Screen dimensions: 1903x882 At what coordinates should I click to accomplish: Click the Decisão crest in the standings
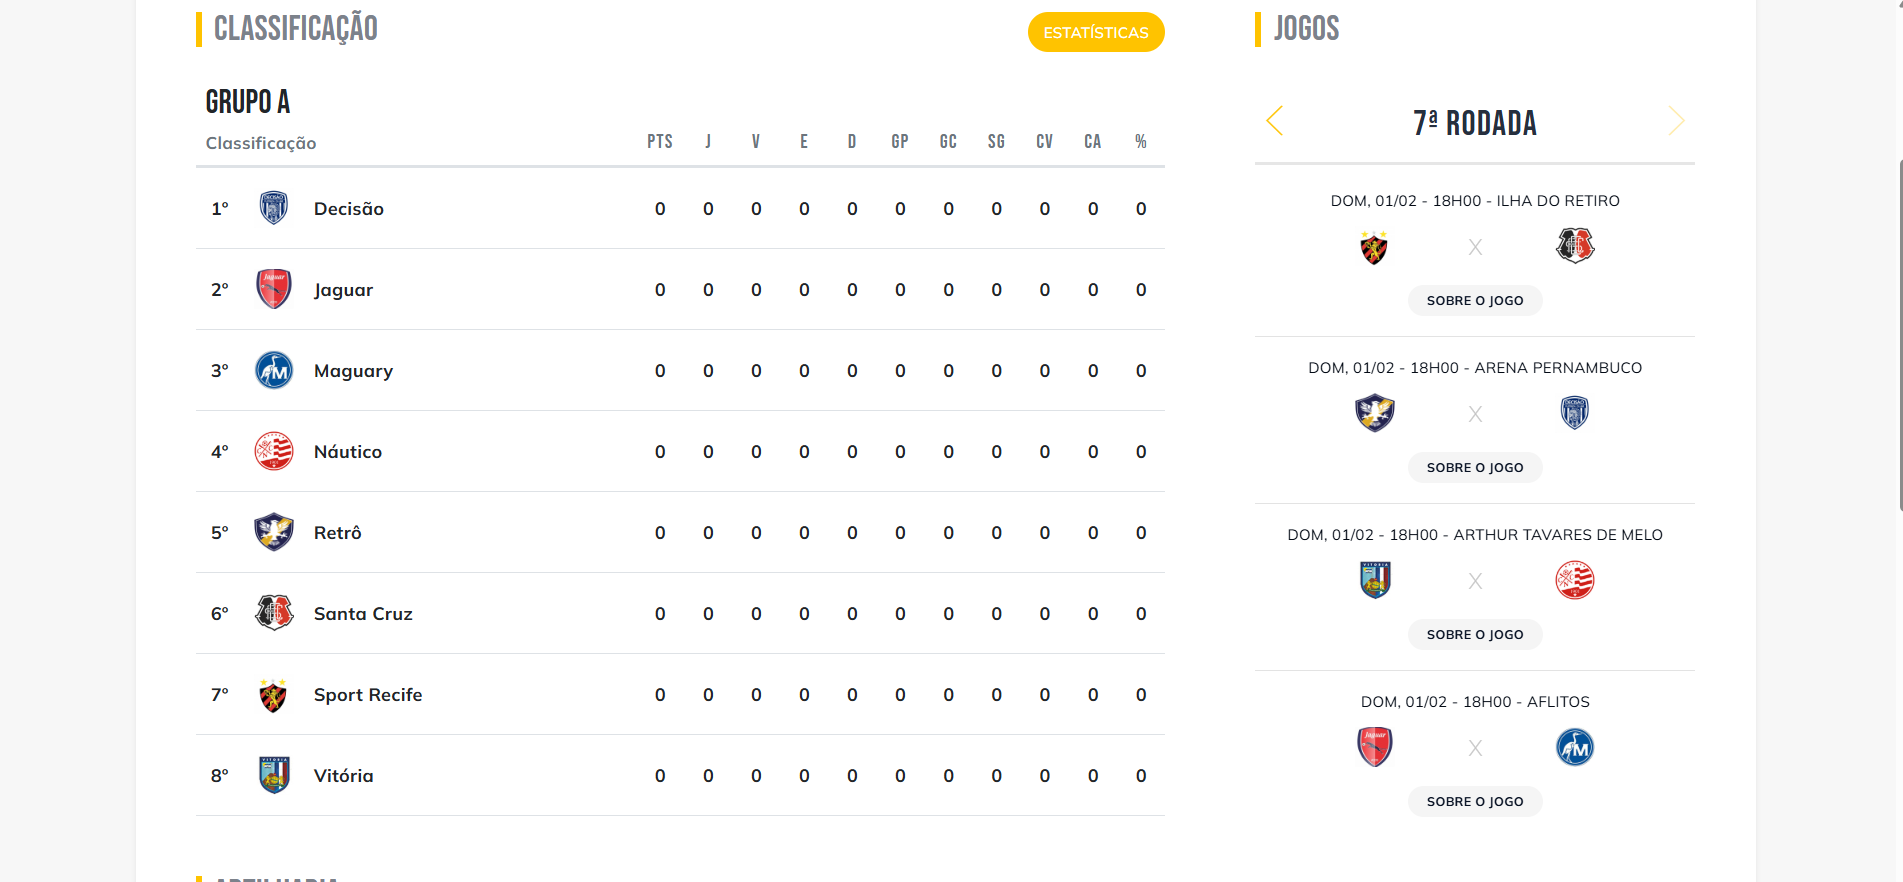pos(273,208)
